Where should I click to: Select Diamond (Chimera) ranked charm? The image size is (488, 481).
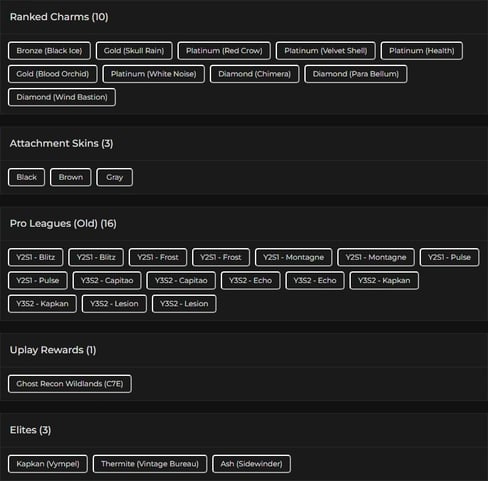[x=254, y=74]
